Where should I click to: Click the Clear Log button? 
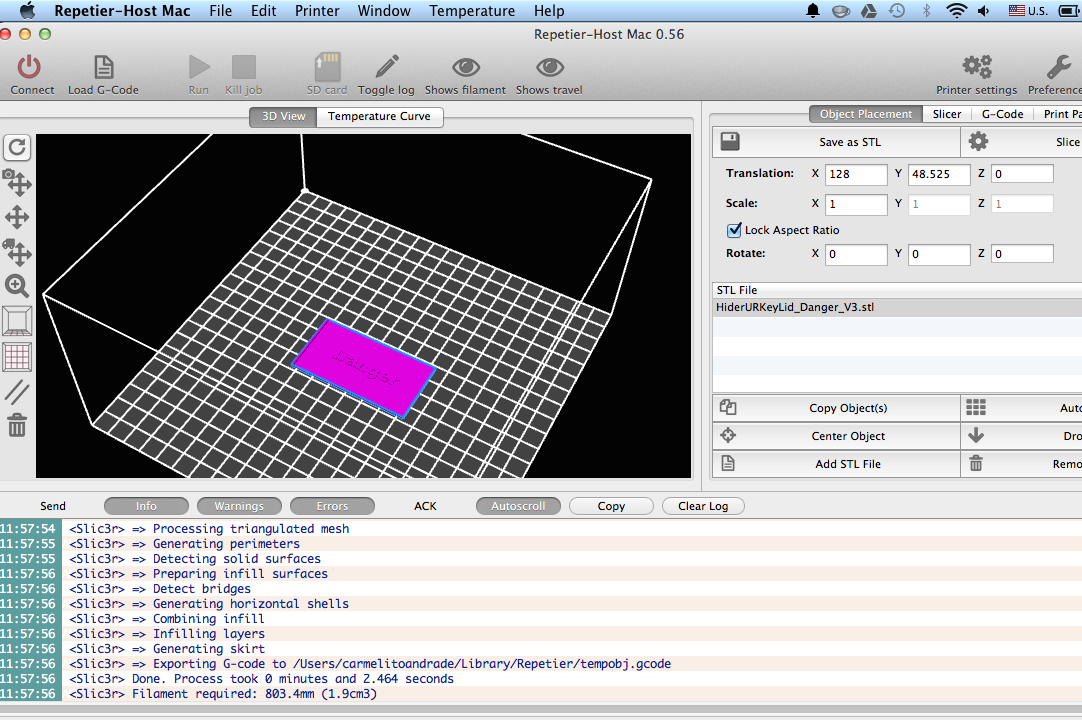pos(703,506)
